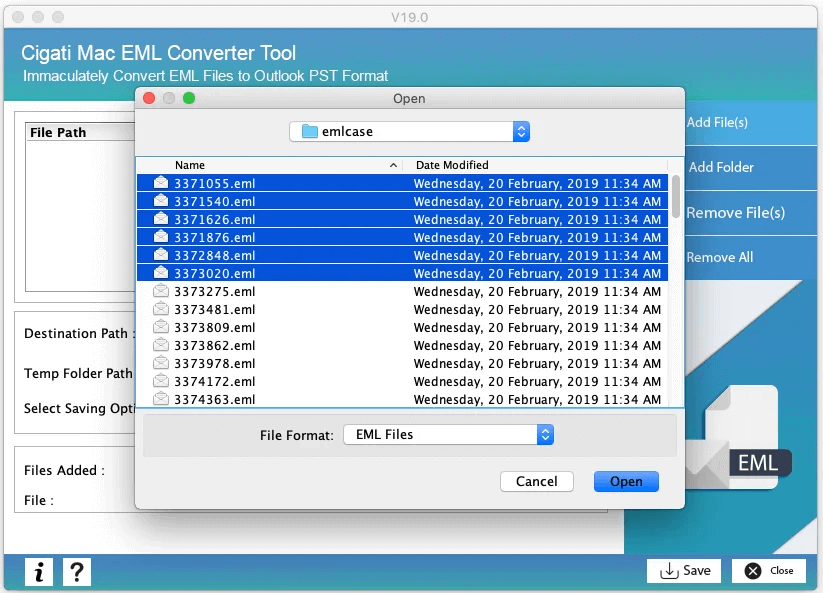Cancel the Open file dialog

coord(536,481)
